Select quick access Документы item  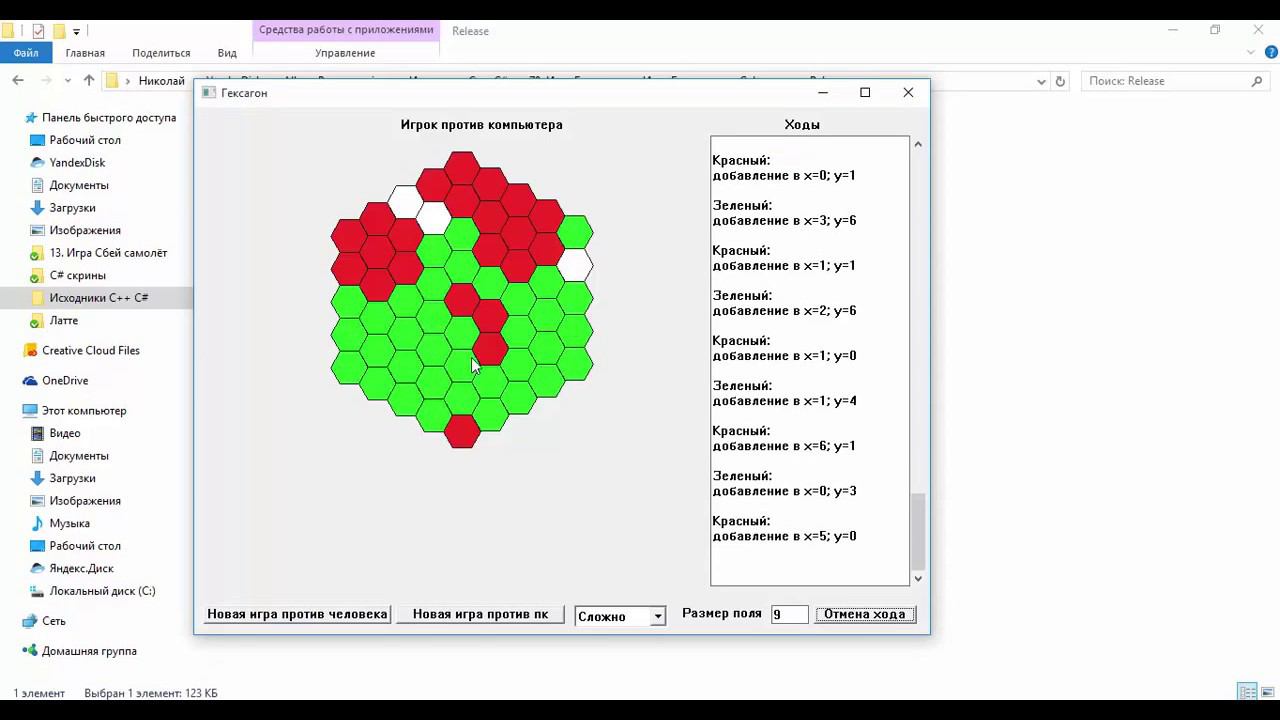coord(79,185)
